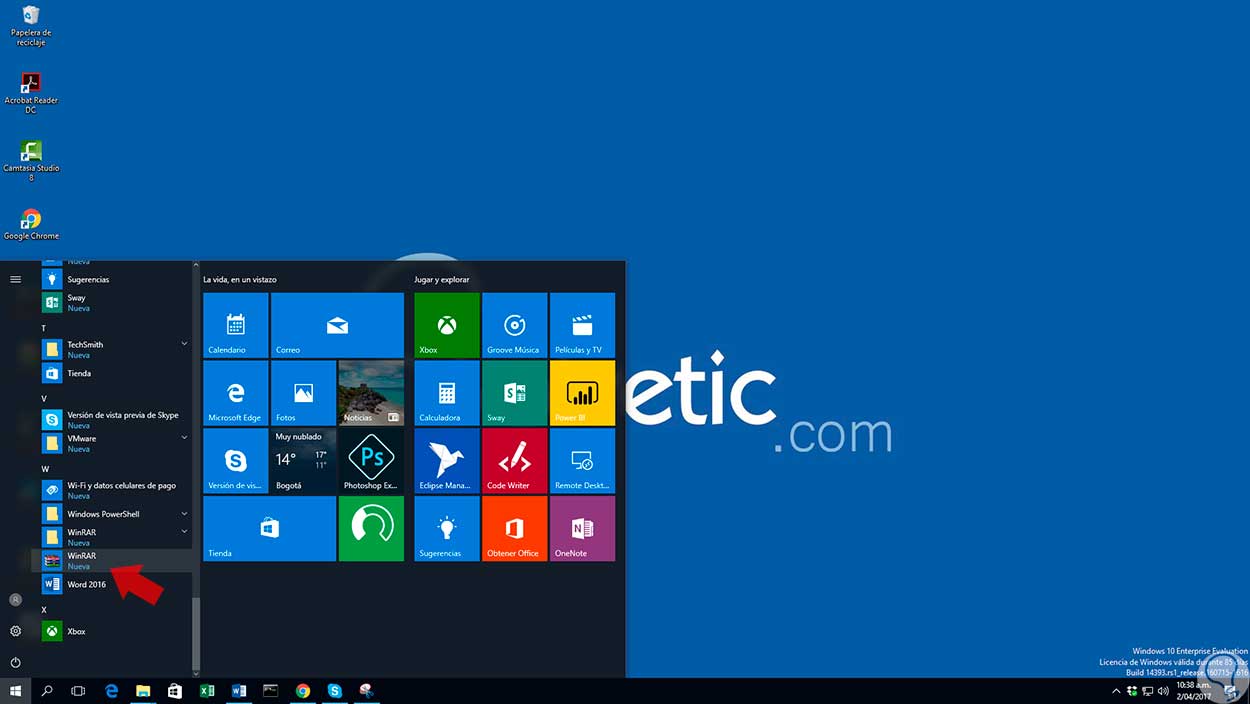Click the Power button in Start menu
Image resolution: width=1250 pixels, height=704 pixels.
point(15,662)
